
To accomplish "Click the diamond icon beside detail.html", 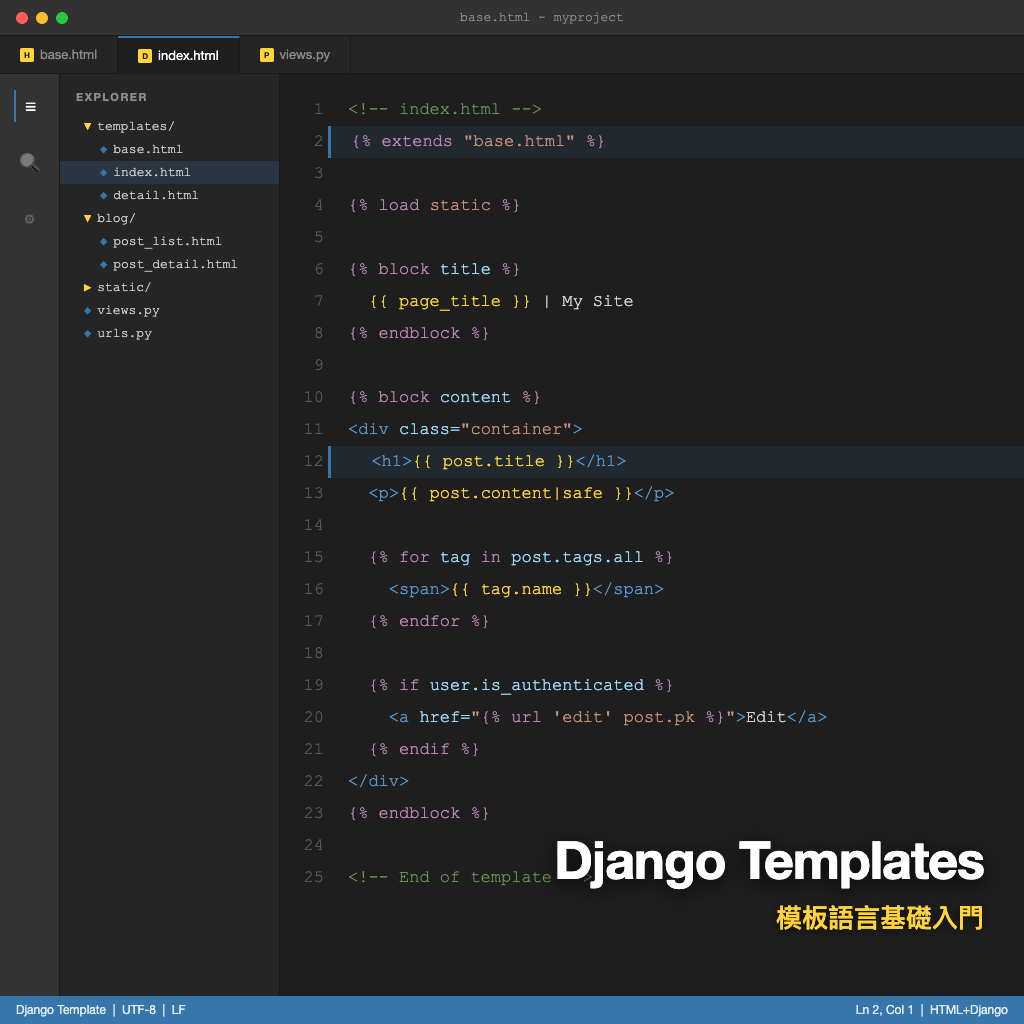I will [103, 195].
